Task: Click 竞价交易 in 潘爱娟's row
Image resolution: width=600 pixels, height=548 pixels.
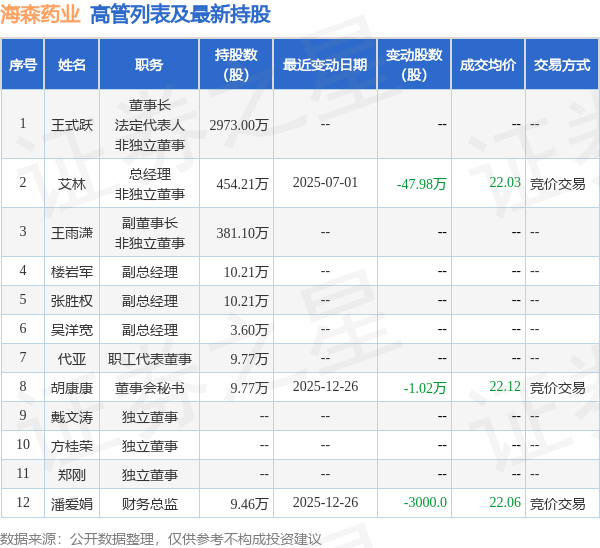Action: pyautogui.click(x=558, y=504)
